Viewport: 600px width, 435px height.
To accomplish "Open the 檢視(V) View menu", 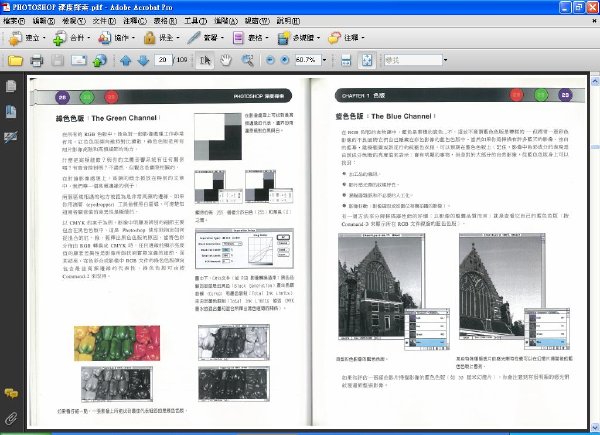I will [74, 21].
